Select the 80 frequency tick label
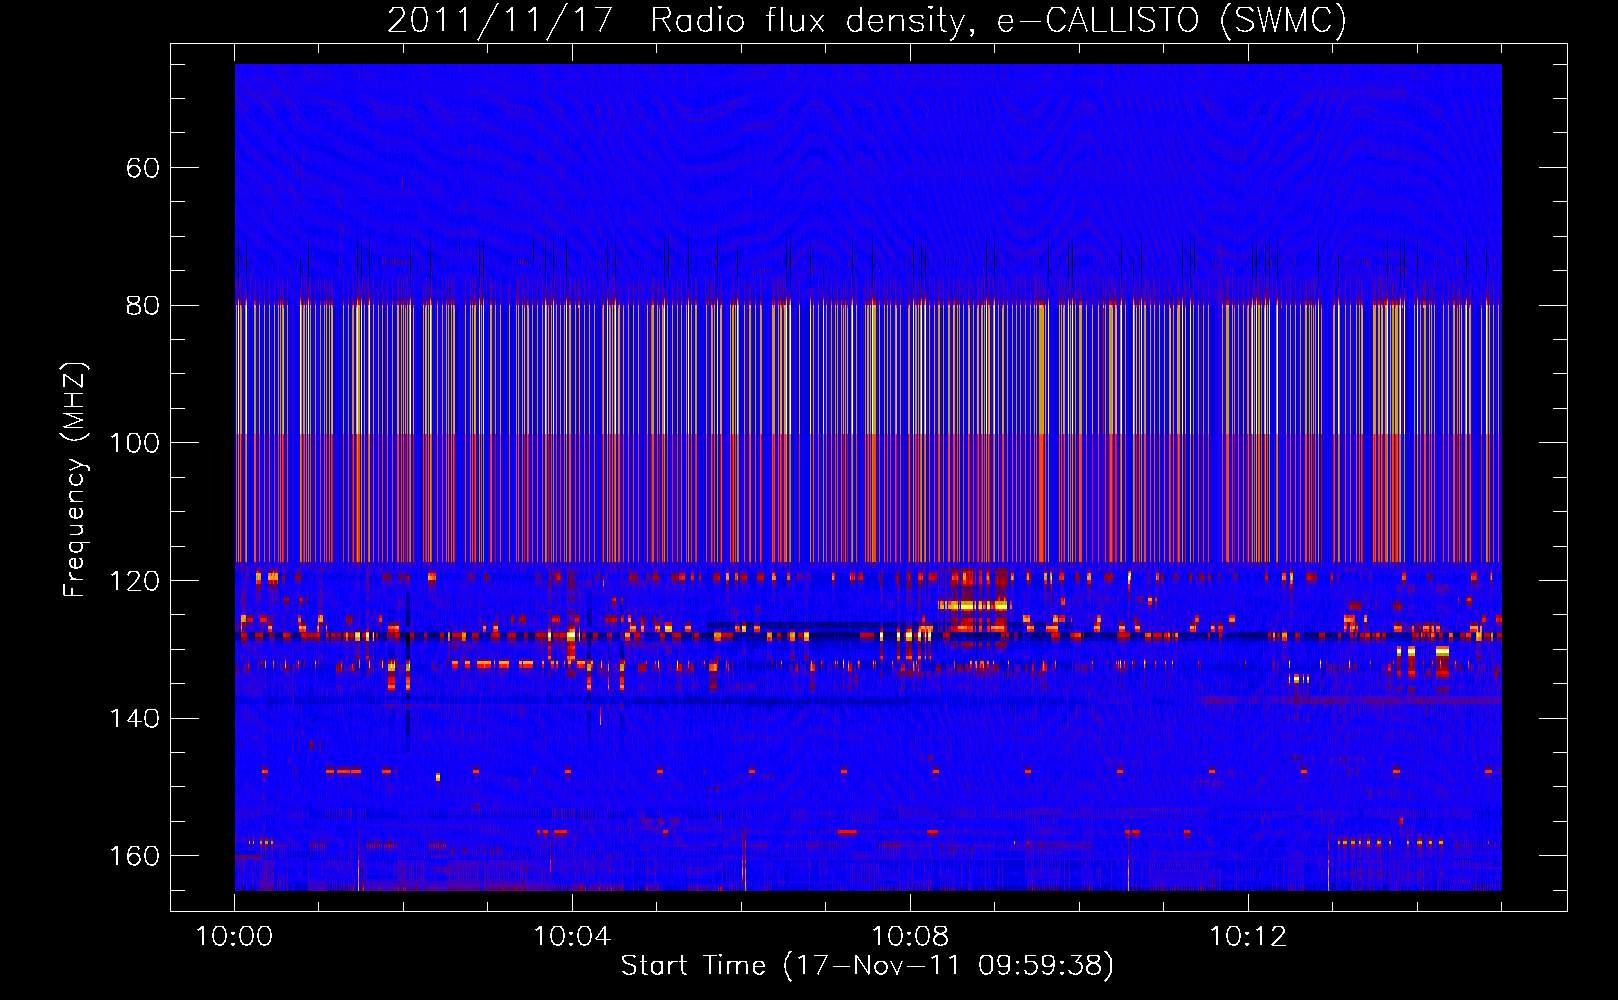 point(142,305)
